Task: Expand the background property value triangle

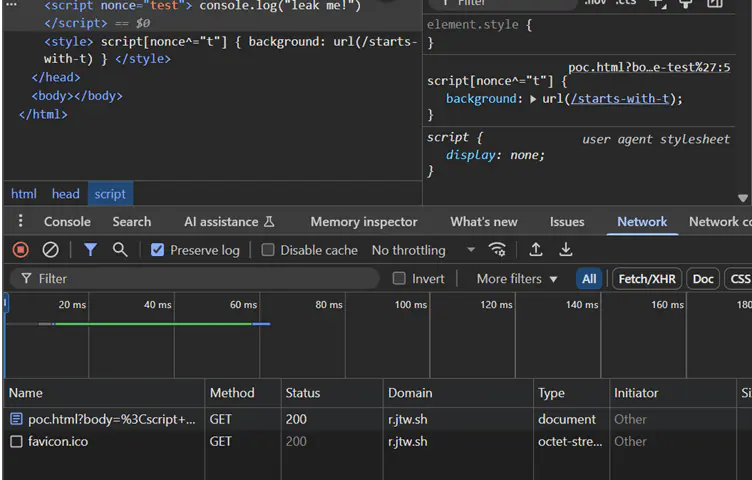Action: pyautogui.click(x=533, y=99)
